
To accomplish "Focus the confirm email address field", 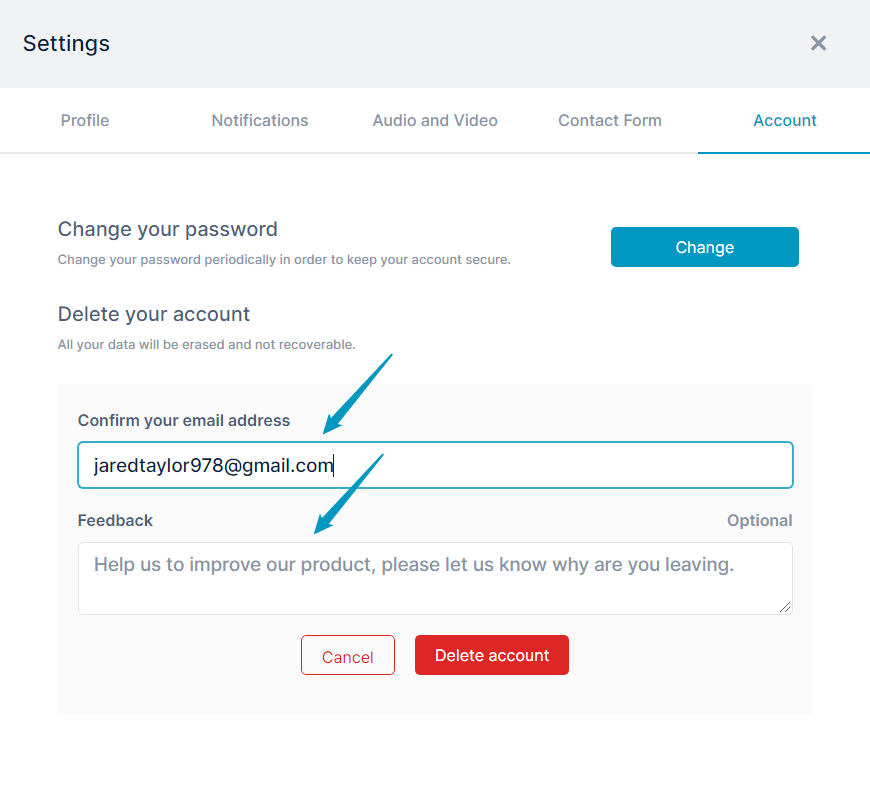I will [436, 465].
